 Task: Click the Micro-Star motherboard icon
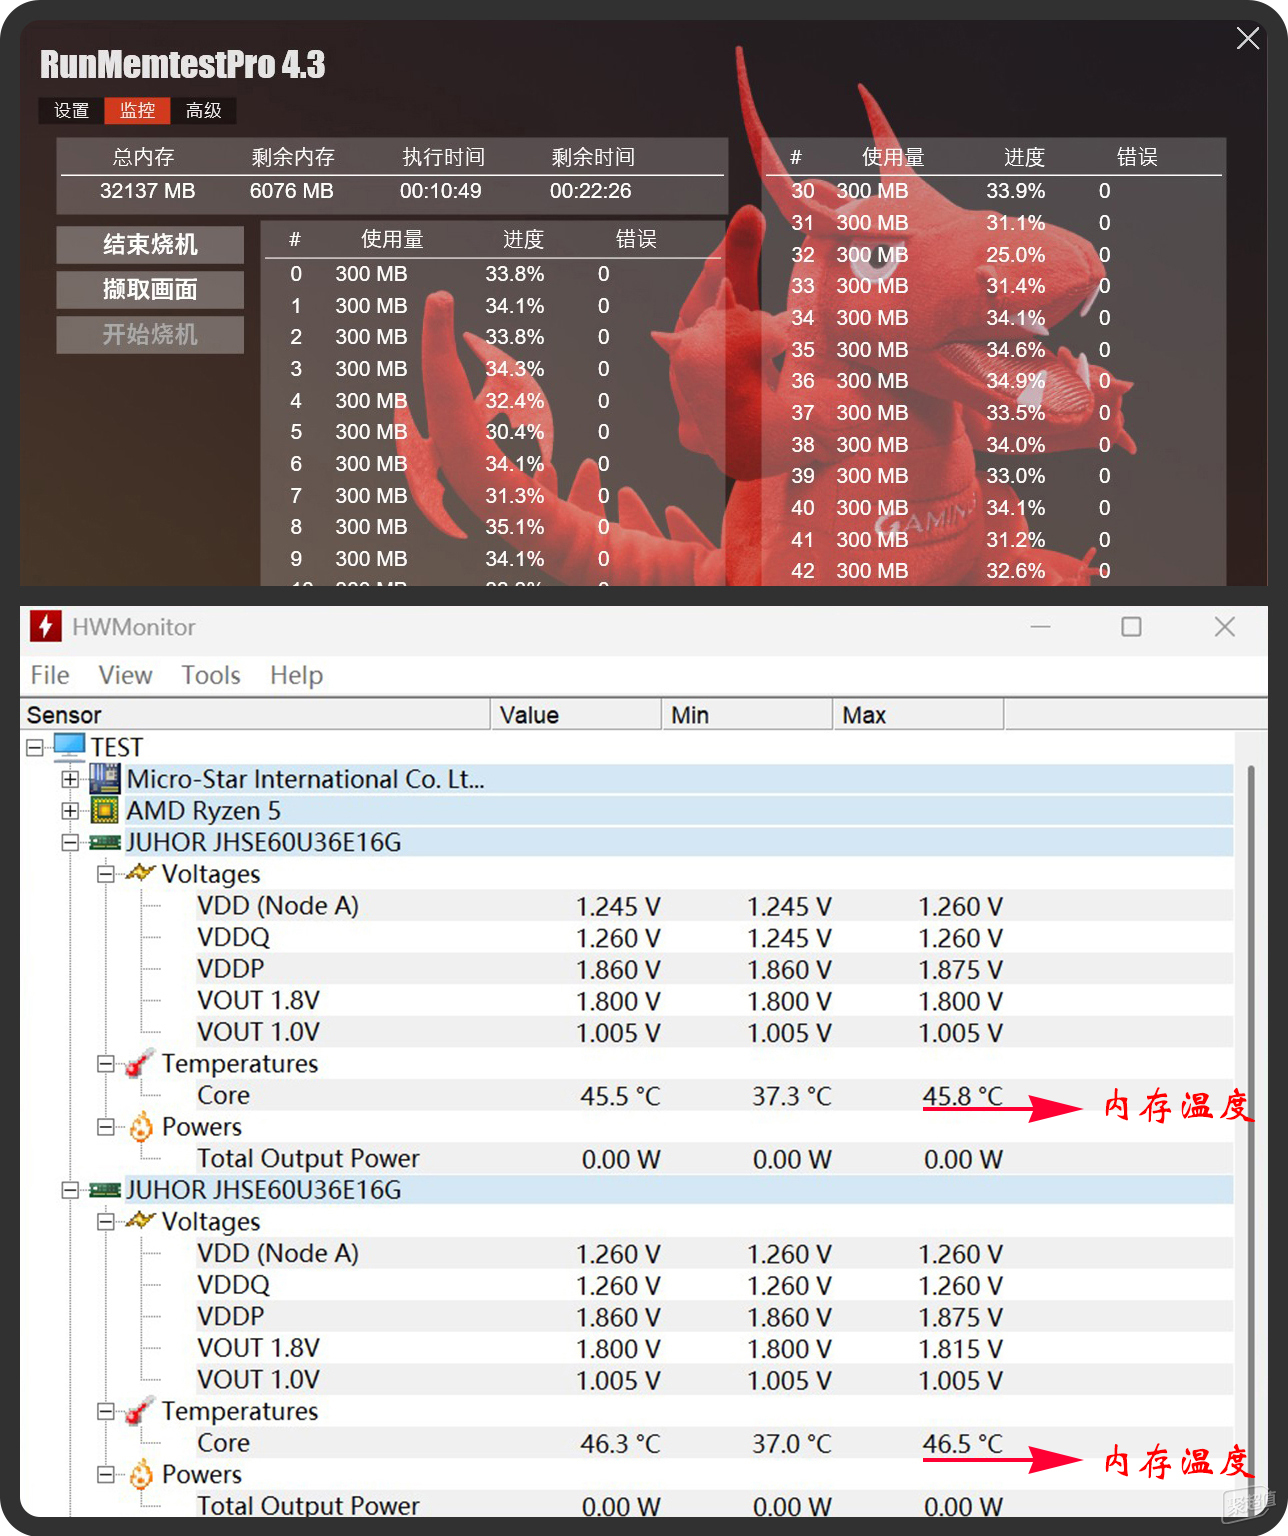(104, 779)
